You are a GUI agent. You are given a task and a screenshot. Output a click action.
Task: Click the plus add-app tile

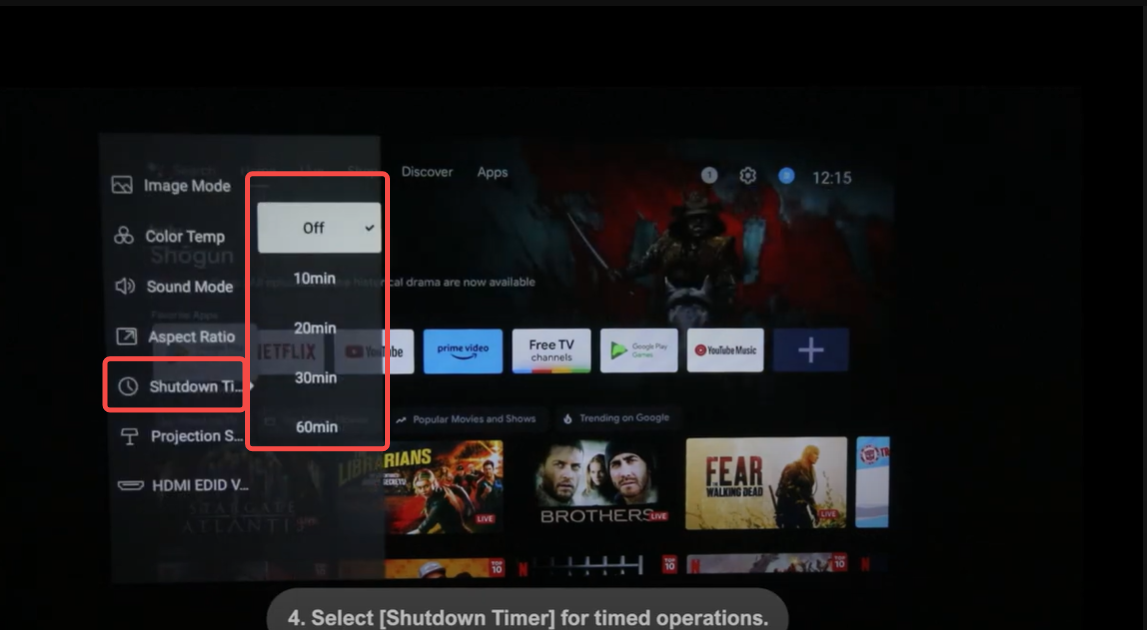coord(811,350)
